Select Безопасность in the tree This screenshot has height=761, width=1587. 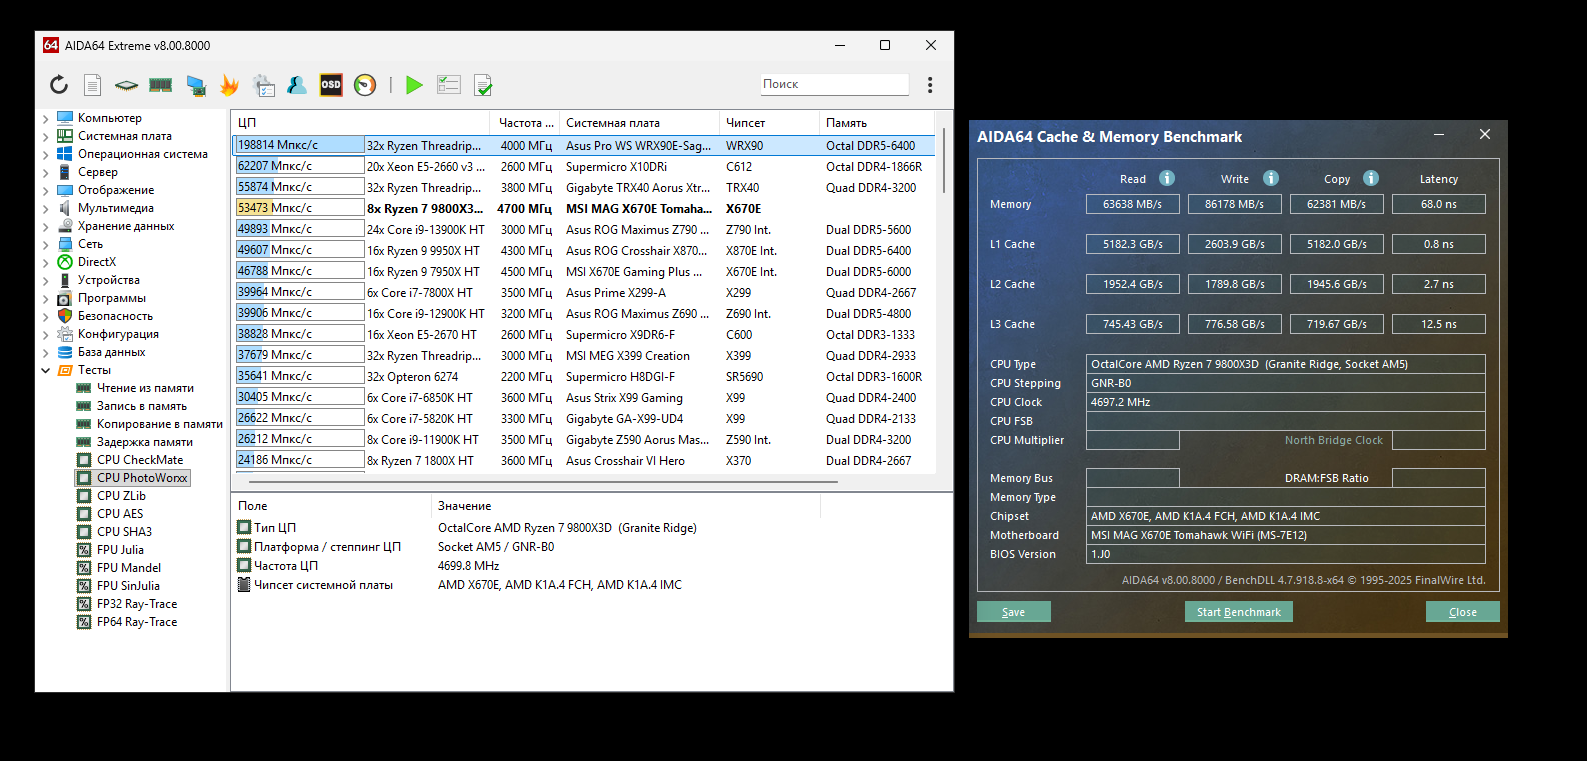coord(115,316)
